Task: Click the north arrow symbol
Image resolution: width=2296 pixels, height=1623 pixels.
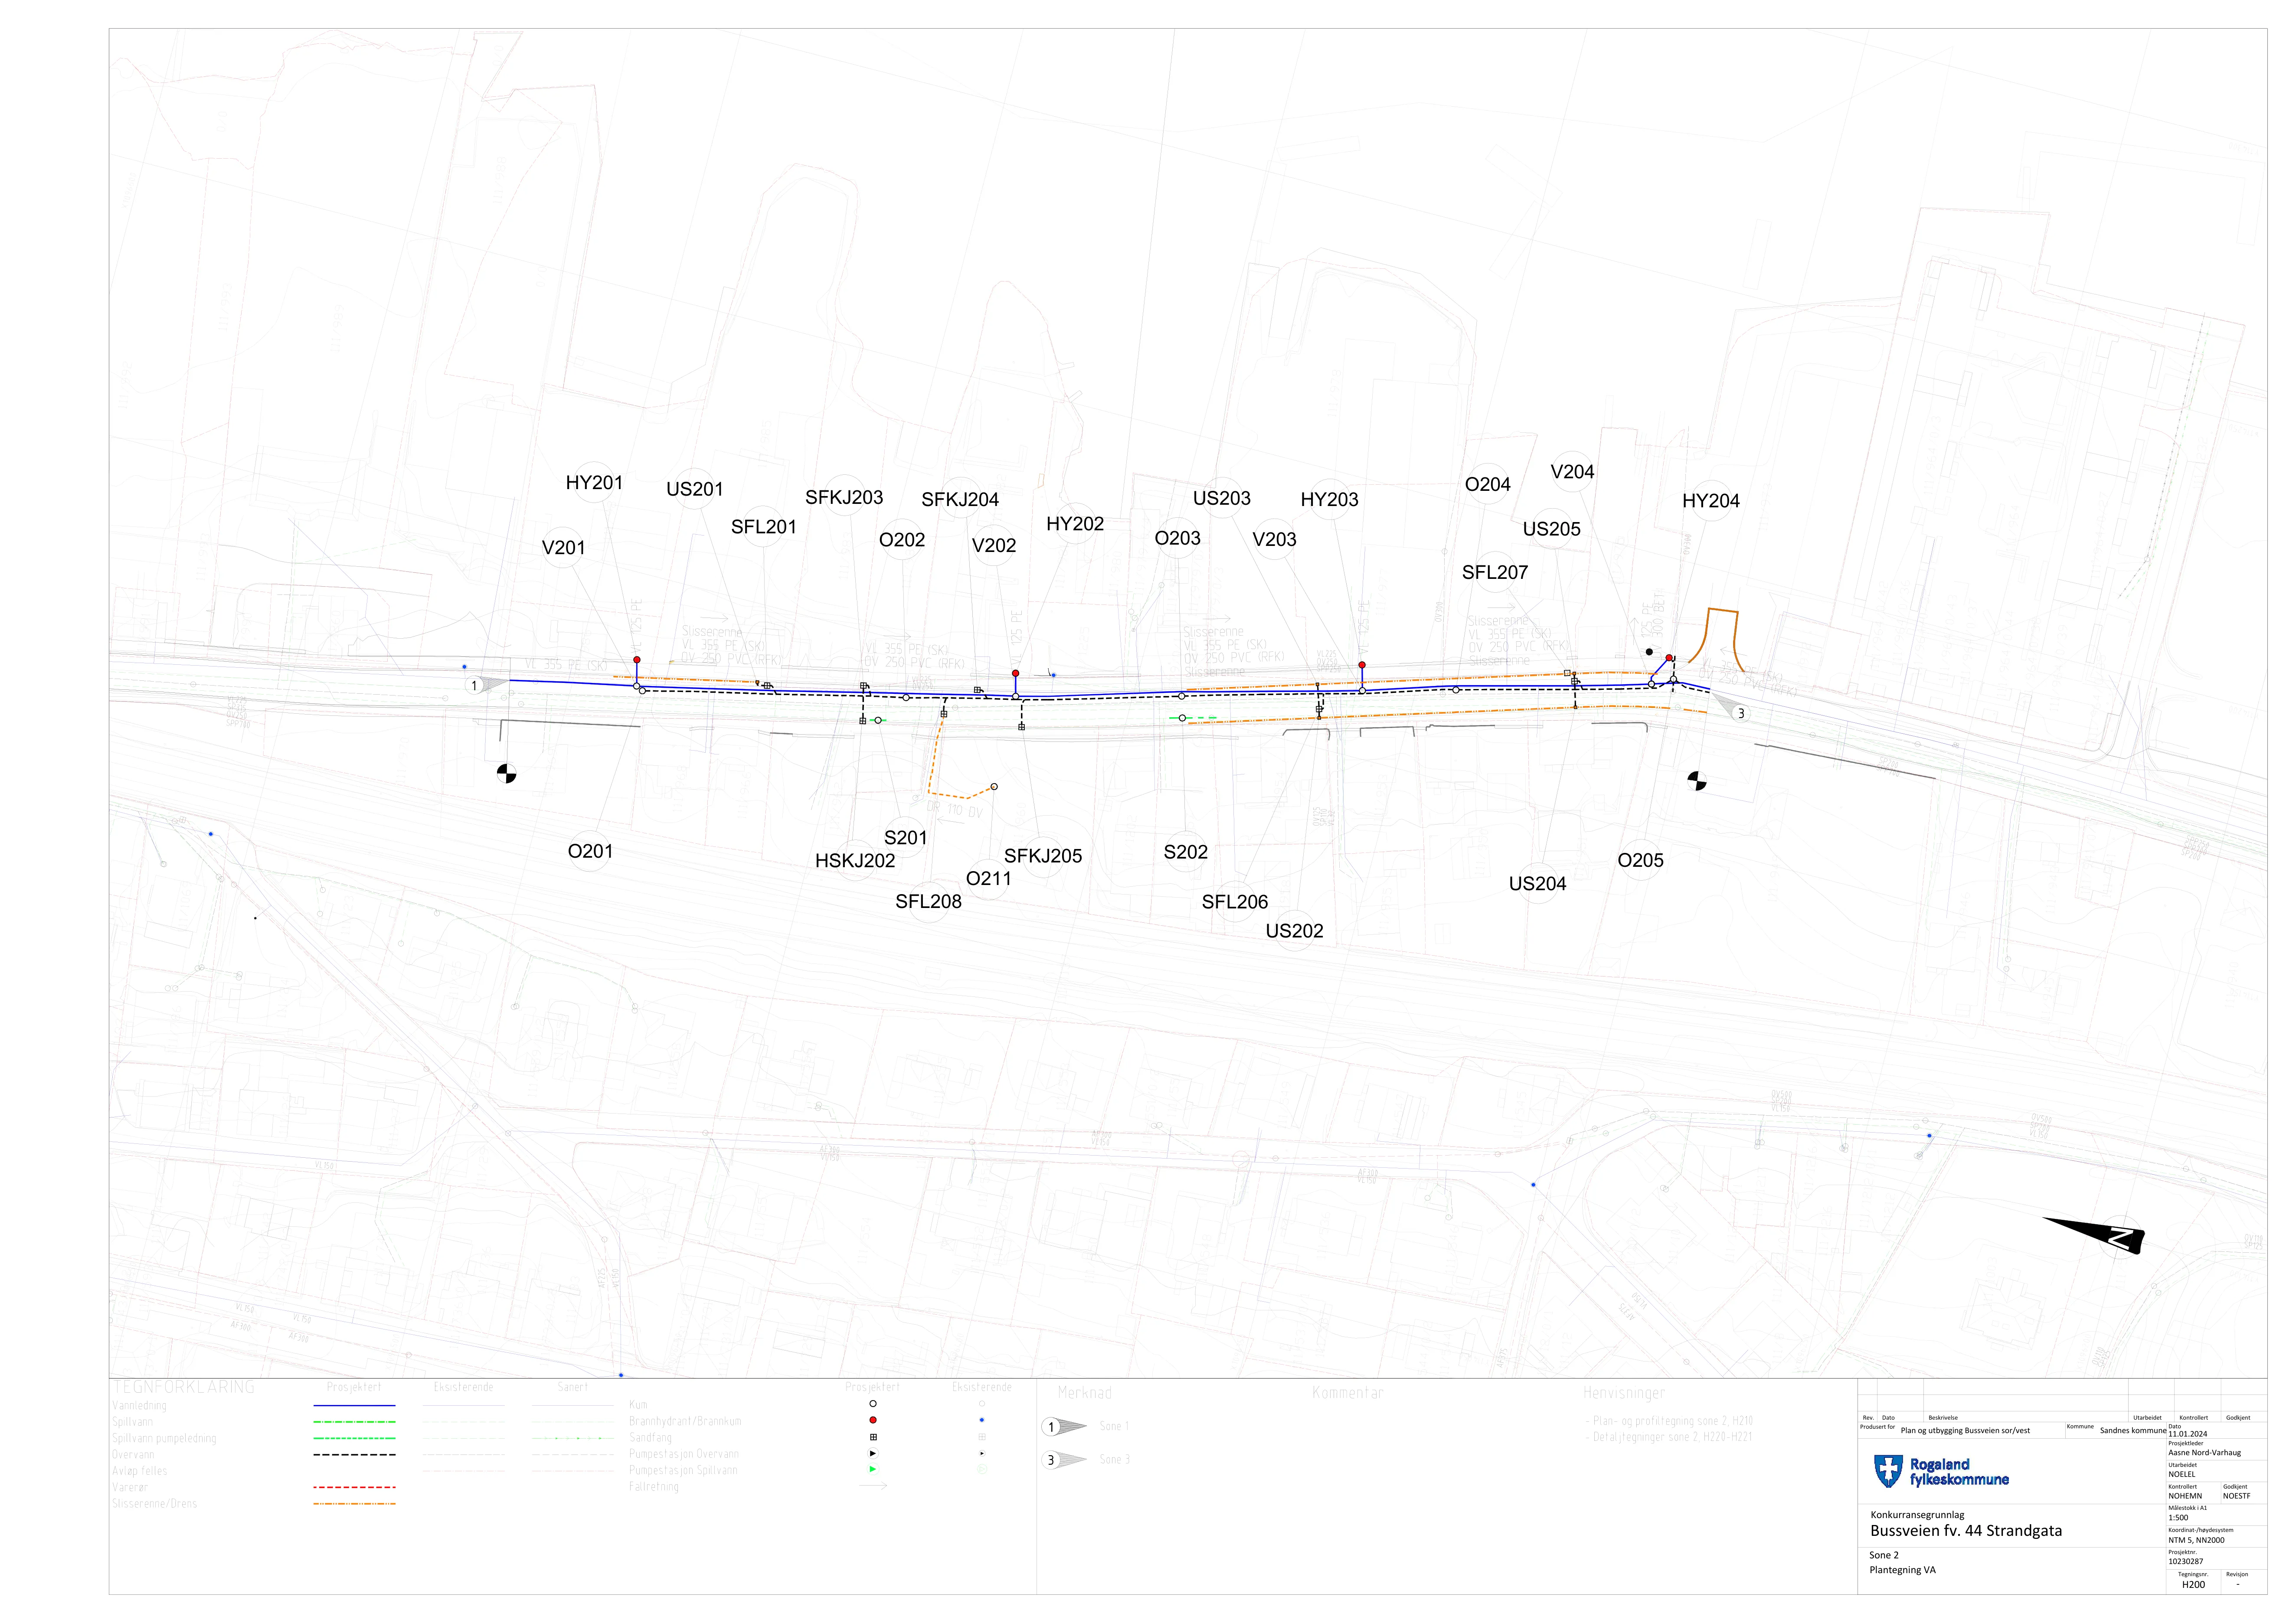Action: [x=2093, y=1235]
